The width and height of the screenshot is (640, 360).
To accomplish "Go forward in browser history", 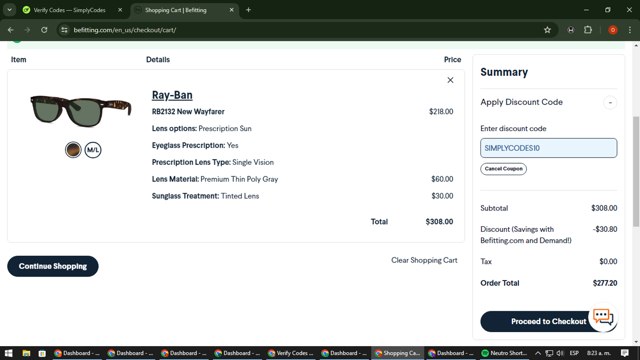I will tap(27, 30).
